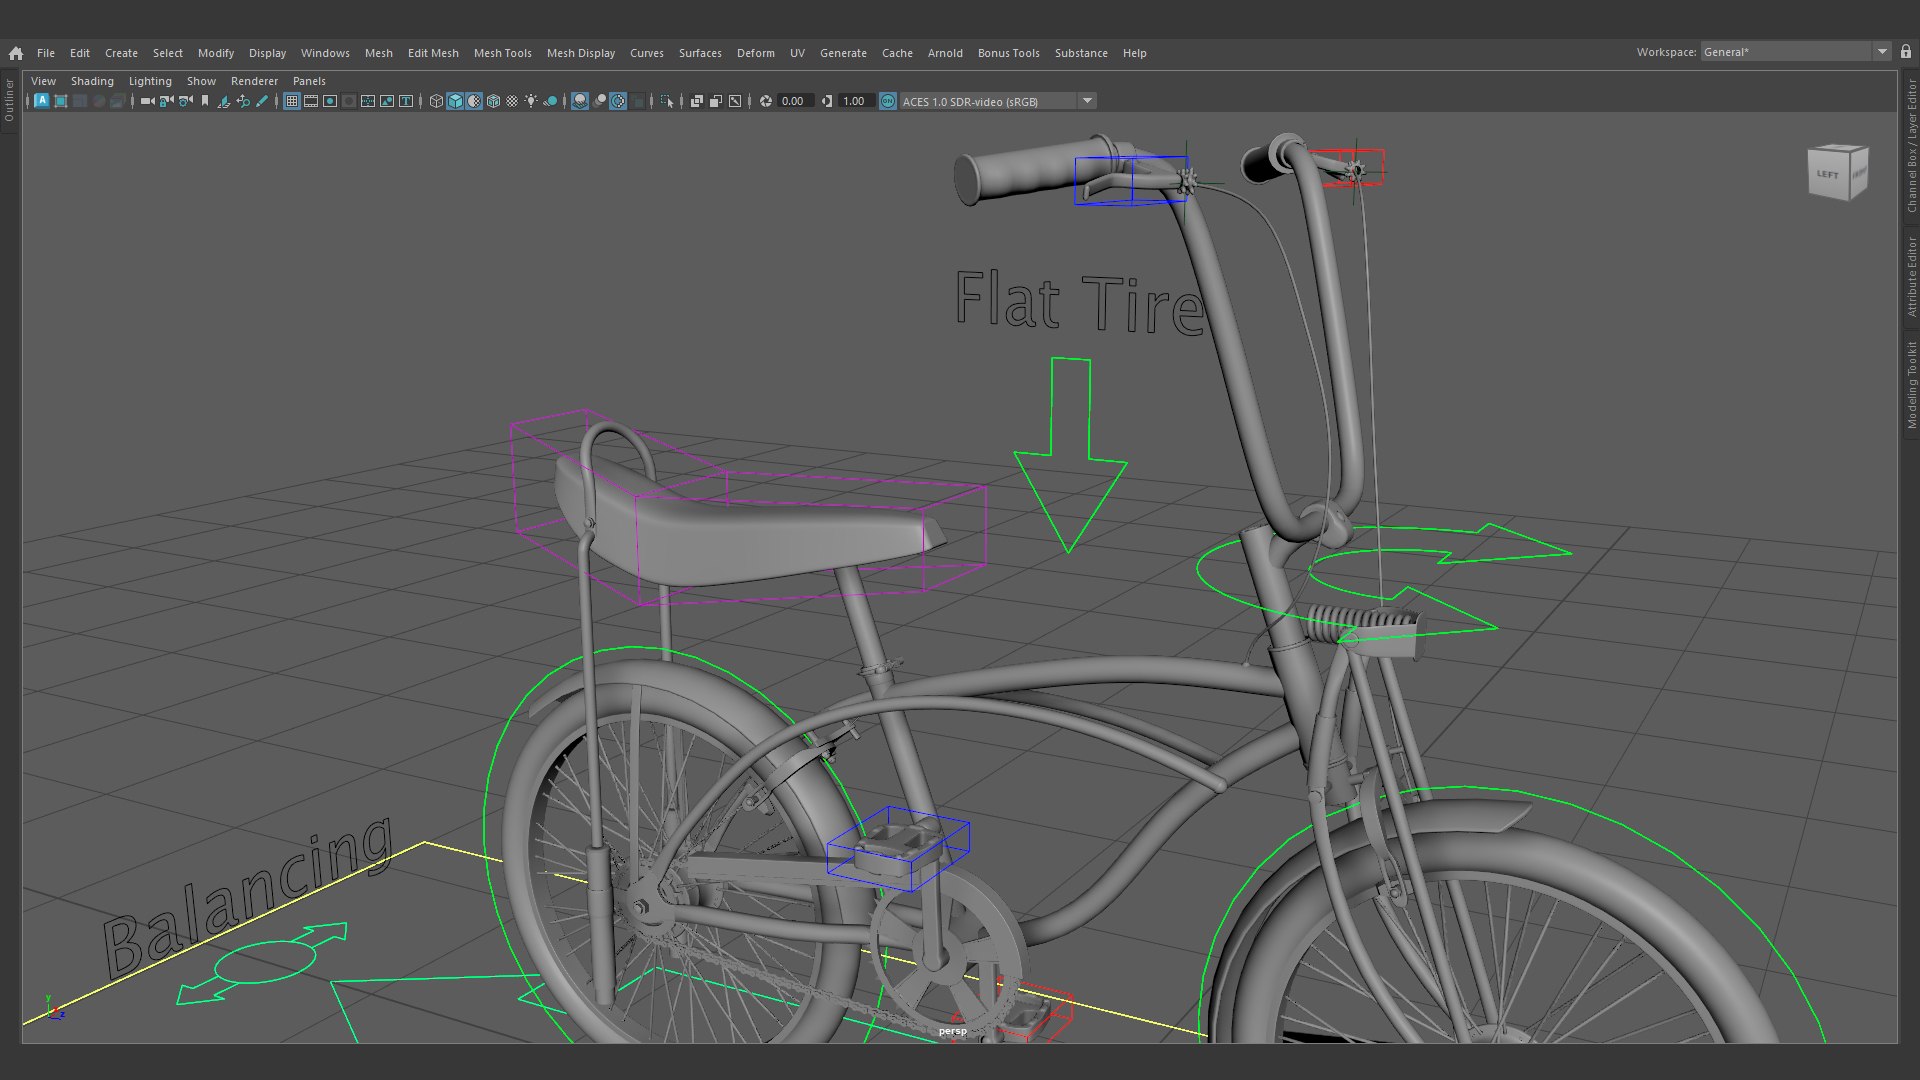Toggle the resolution gate icon
Screen dimensions: 1920x1080
click(330, 101)
